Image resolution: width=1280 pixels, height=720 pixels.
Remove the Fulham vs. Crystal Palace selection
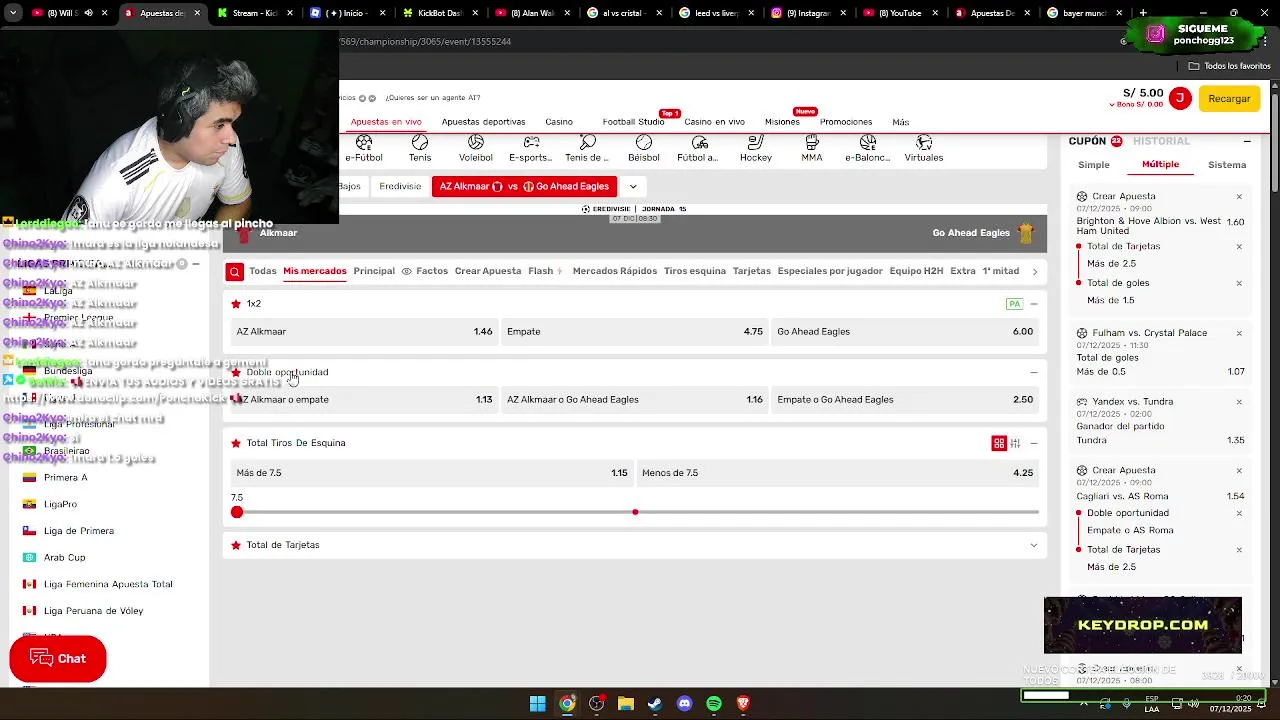[x=1239, y=333]
